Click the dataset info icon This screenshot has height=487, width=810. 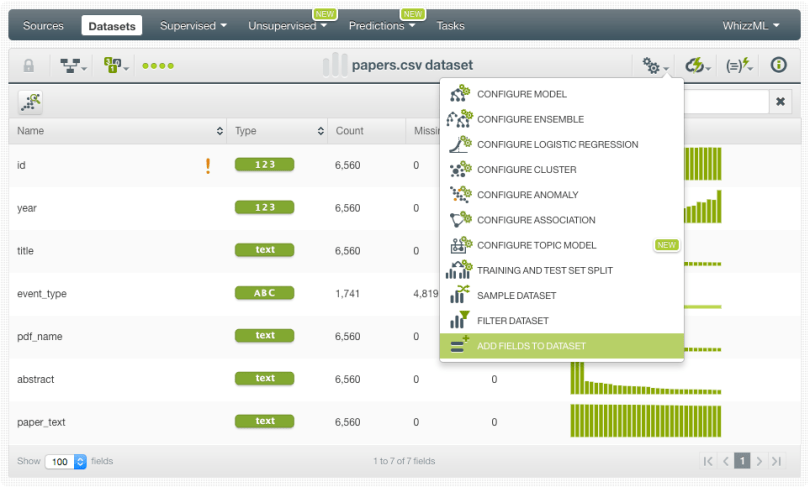[778, 66]
